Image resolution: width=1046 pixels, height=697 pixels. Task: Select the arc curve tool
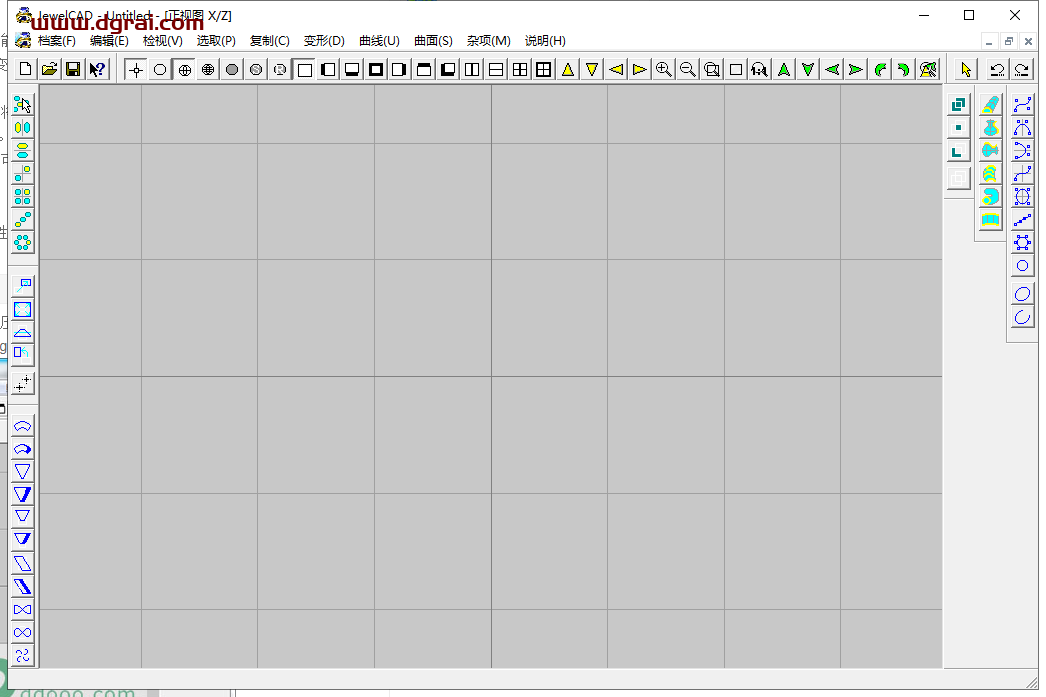(1022, 317)
